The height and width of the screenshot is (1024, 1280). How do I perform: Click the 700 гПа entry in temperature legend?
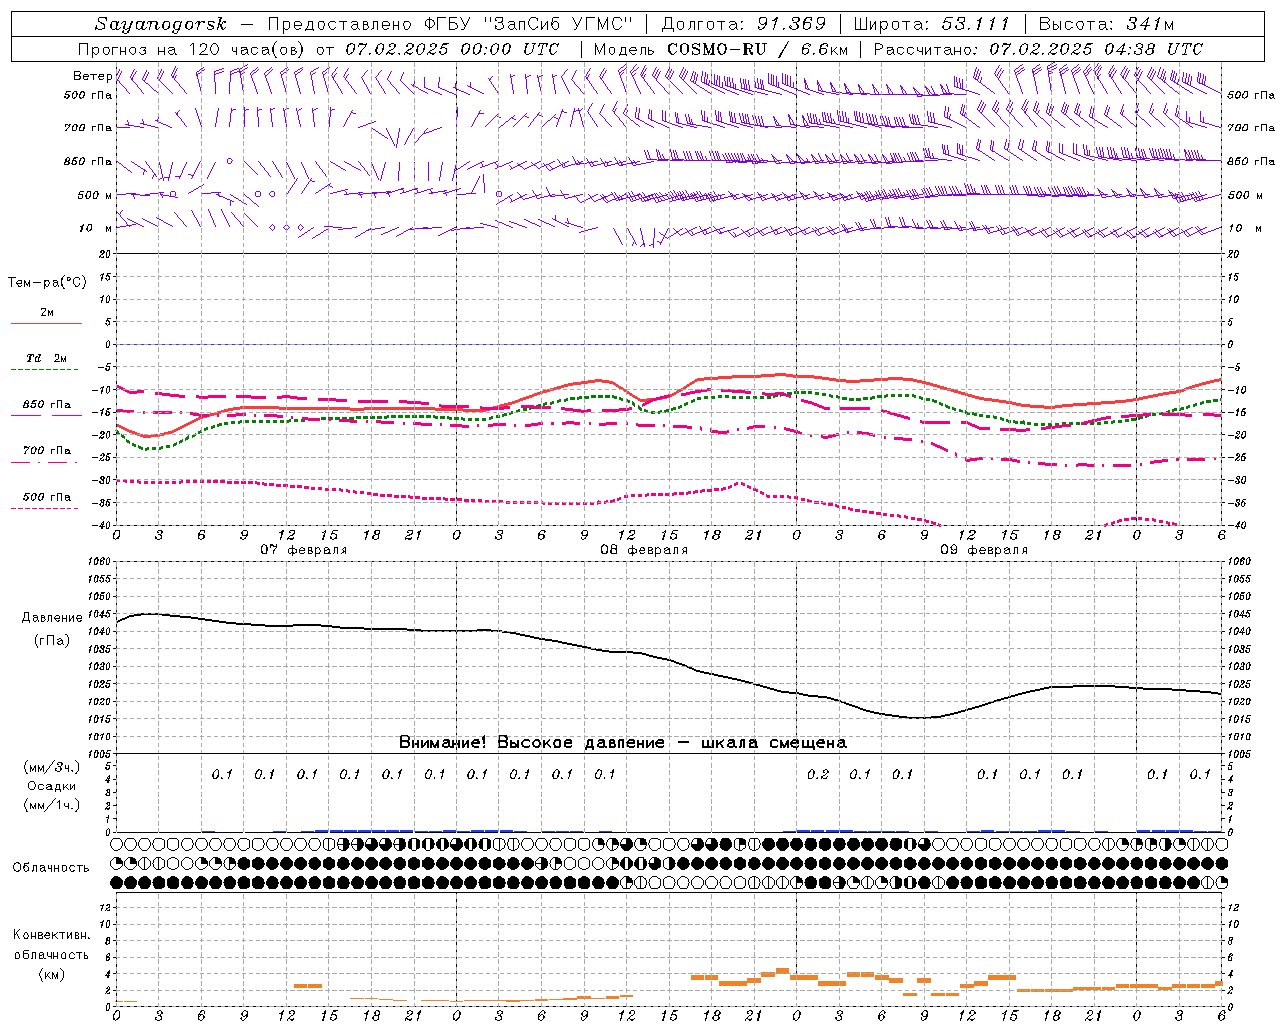[47, 451]
